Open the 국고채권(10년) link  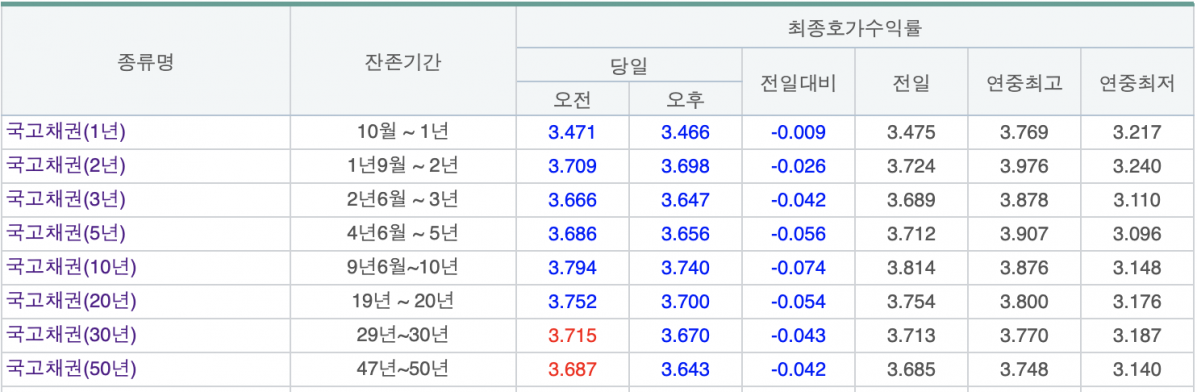[x=71, y=267]
